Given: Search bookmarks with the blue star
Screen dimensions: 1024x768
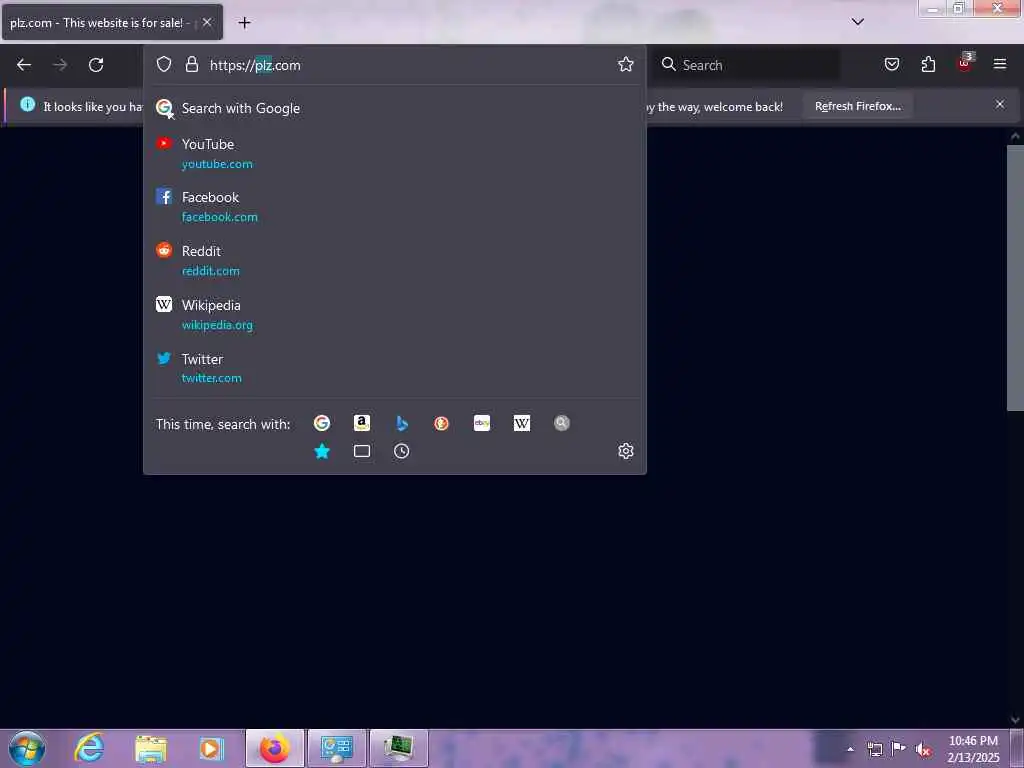Looking at the screenshot, I should click(321, 451).
